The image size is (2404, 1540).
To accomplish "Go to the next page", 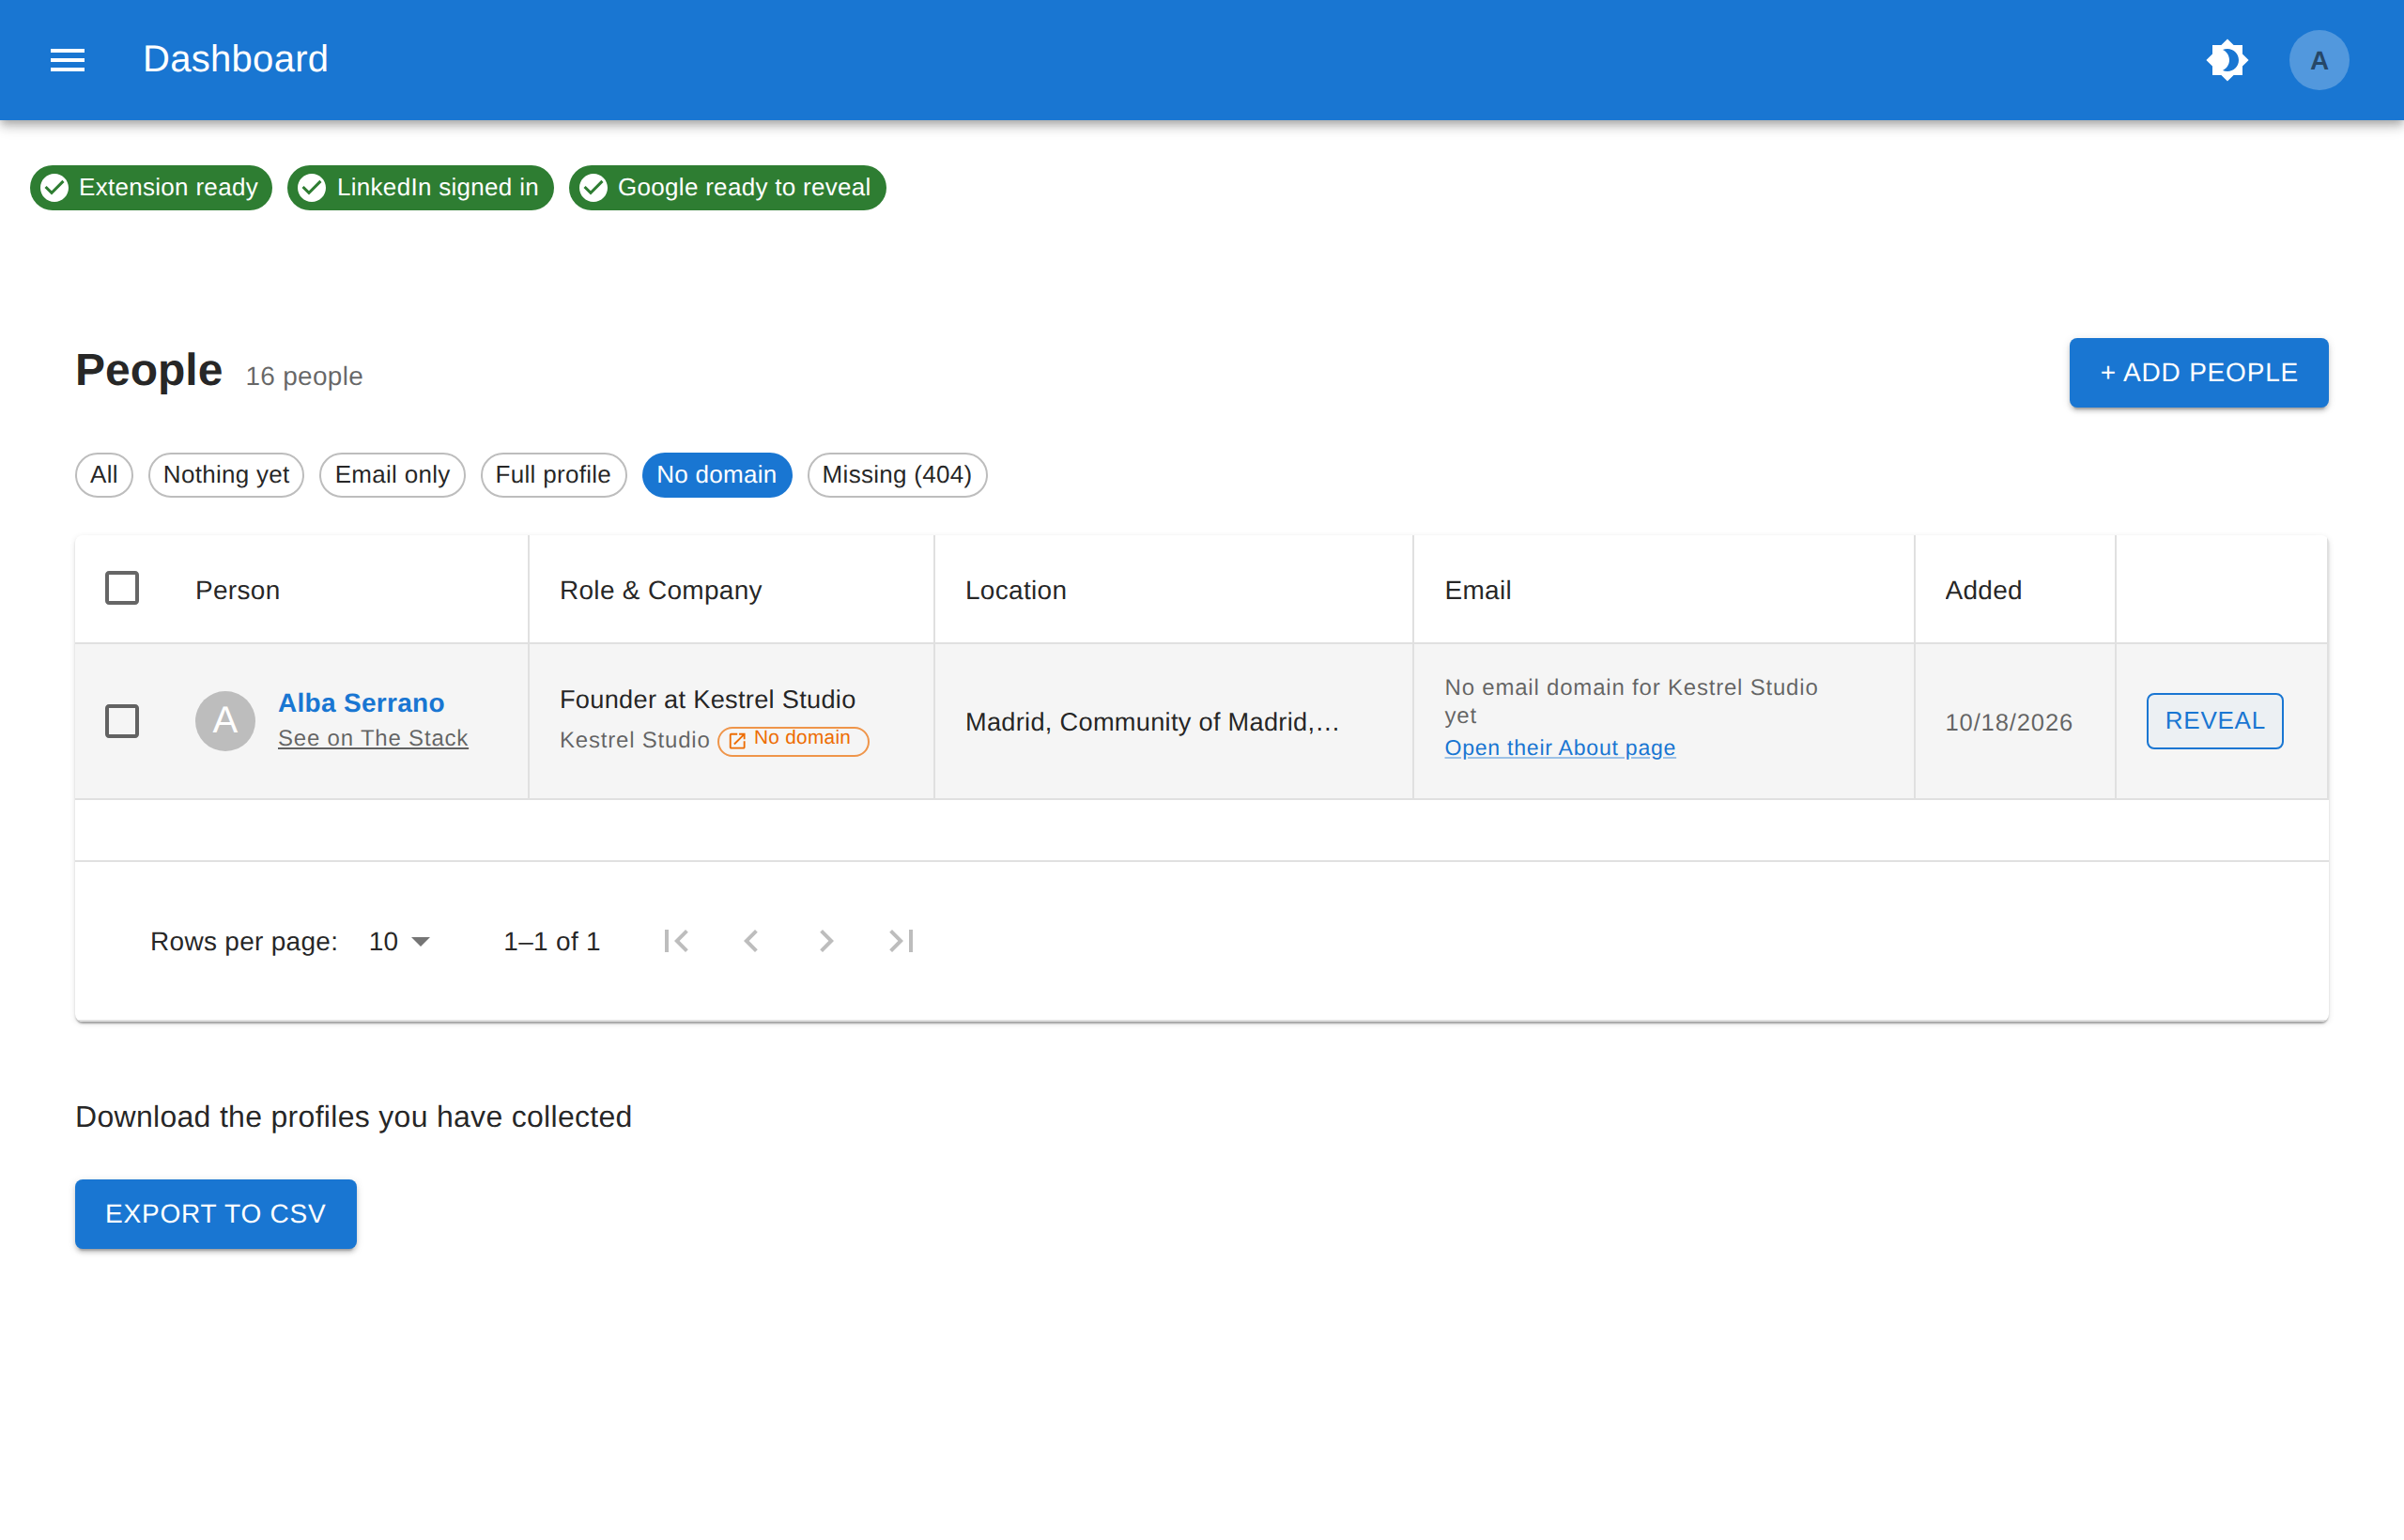I will point(826,941).
